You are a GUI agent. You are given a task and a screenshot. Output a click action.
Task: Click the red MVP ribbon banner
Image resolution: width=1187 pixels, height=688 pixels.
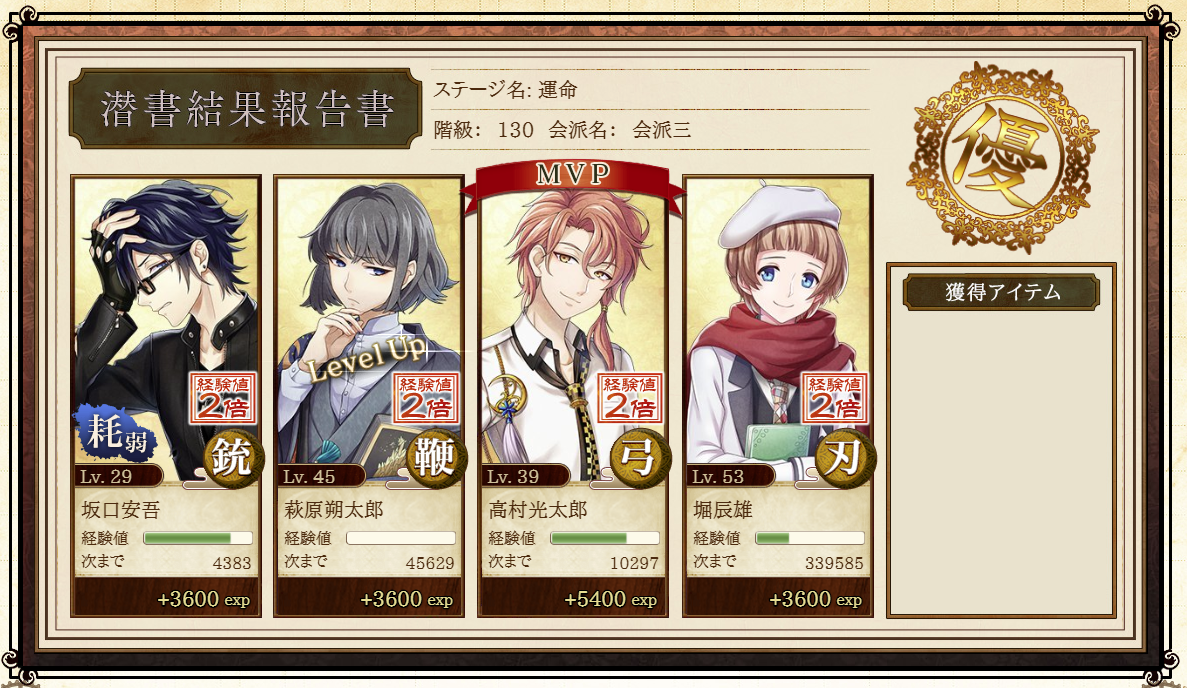[x=573, y=178]
